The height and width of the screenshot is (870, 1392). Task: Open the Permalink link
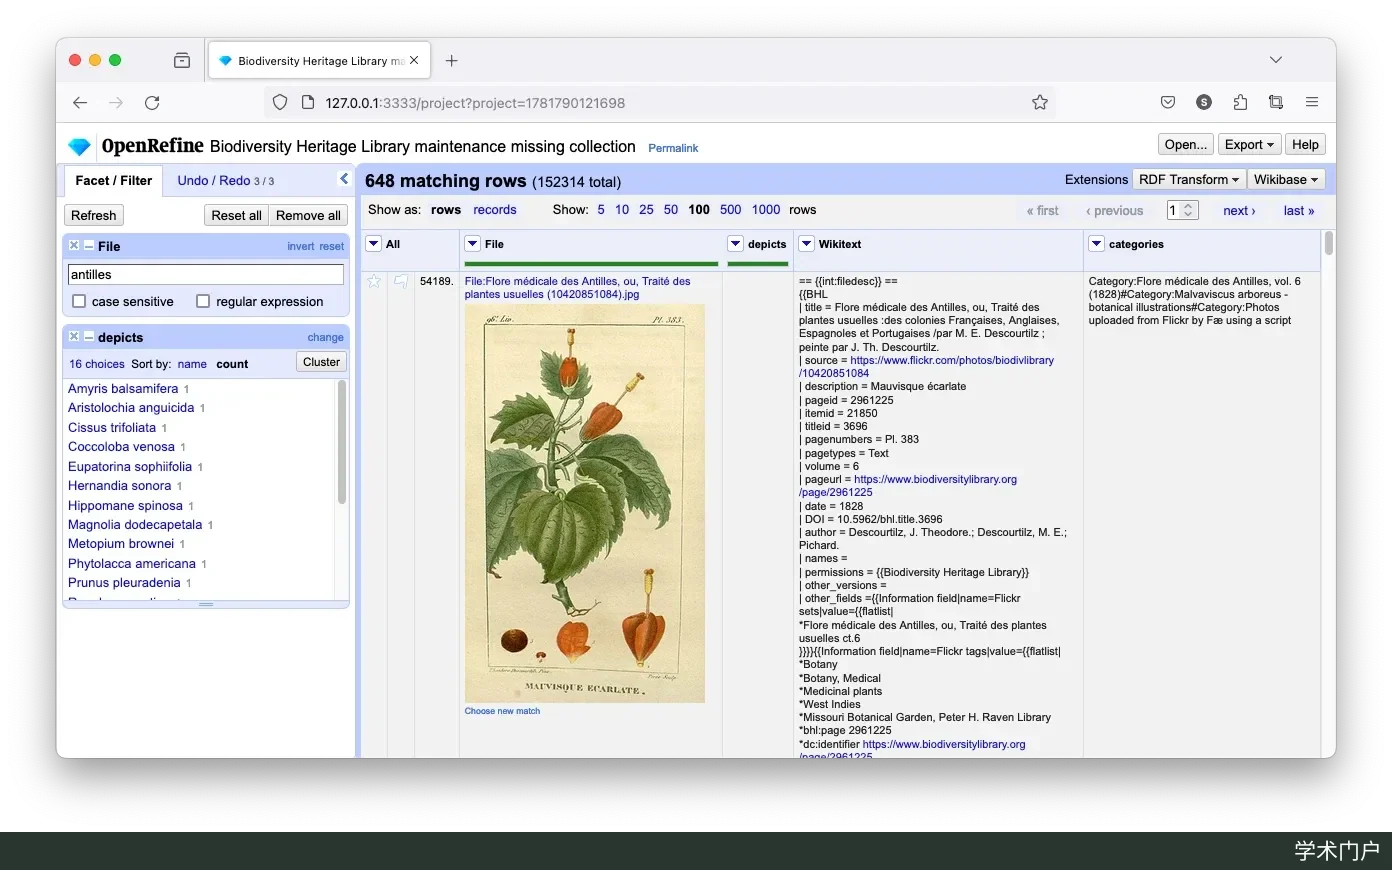point(673,148)
